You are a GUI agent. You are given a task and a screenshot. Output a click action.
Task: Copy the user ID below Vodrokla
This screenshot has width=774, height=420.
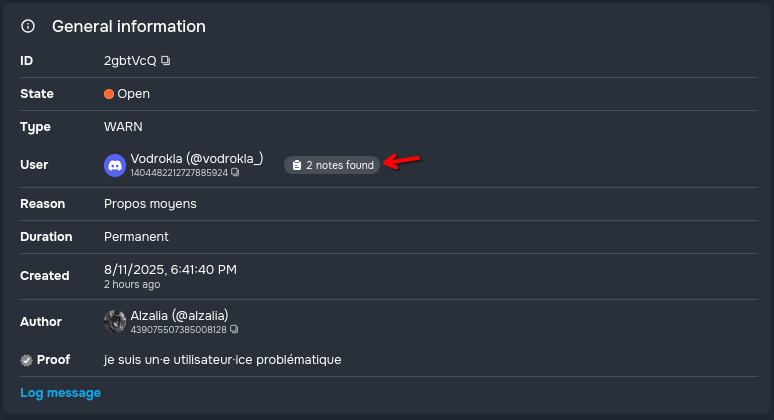[235, 173]
